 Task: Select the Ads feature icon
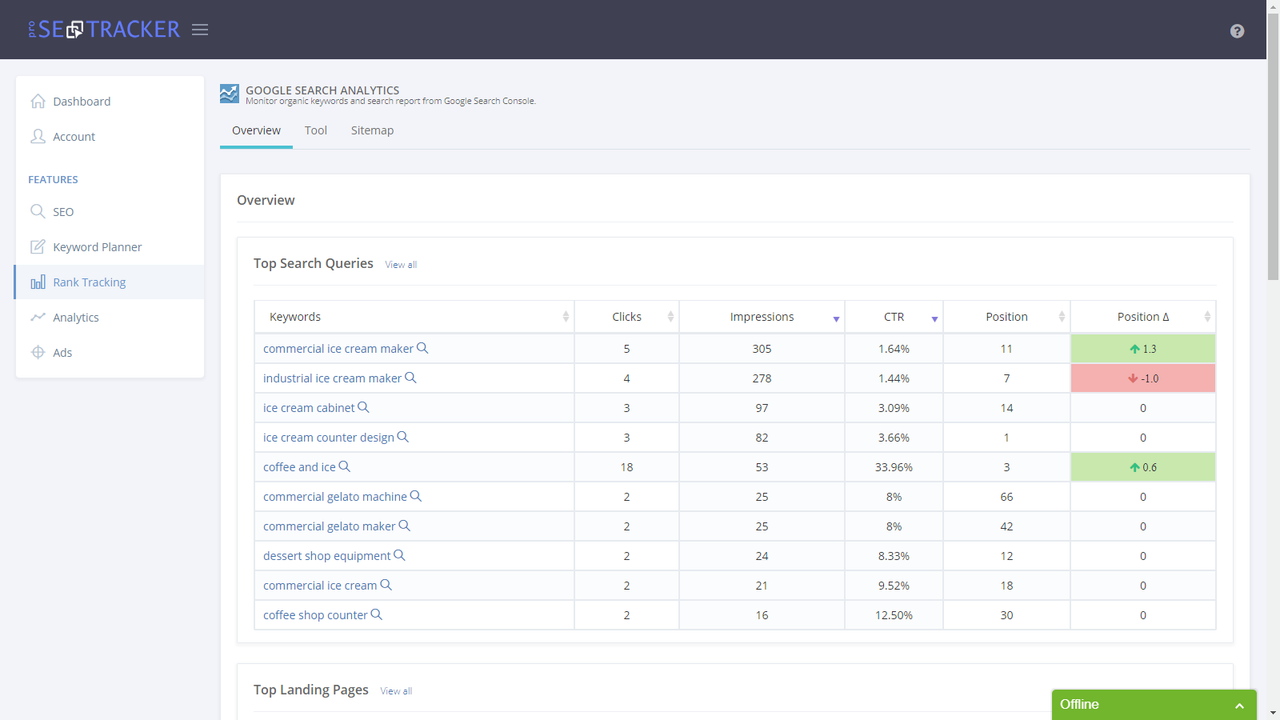[39, 352]
